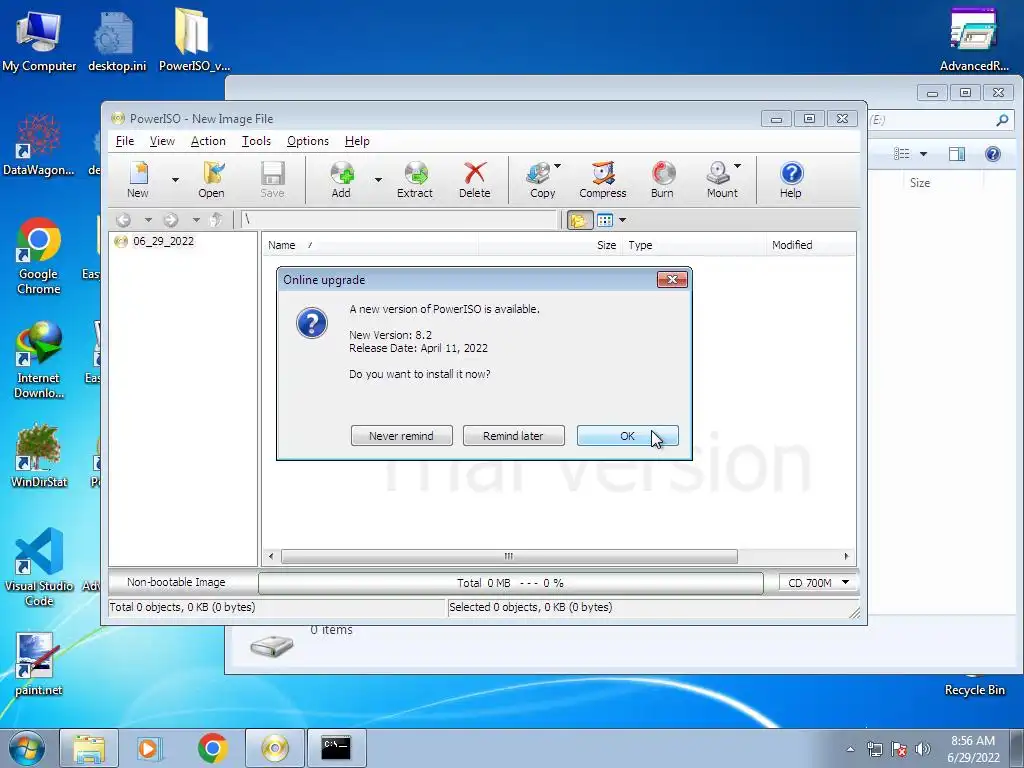
Task: Open Back history dropdown arrow
Action: [x=148, y=220]
